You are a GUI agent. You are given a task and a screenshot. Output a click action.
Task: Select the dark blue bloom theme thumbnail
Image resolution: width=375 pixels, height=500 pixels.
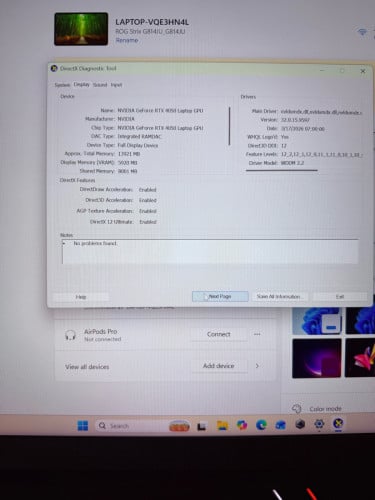click(360, 321)
